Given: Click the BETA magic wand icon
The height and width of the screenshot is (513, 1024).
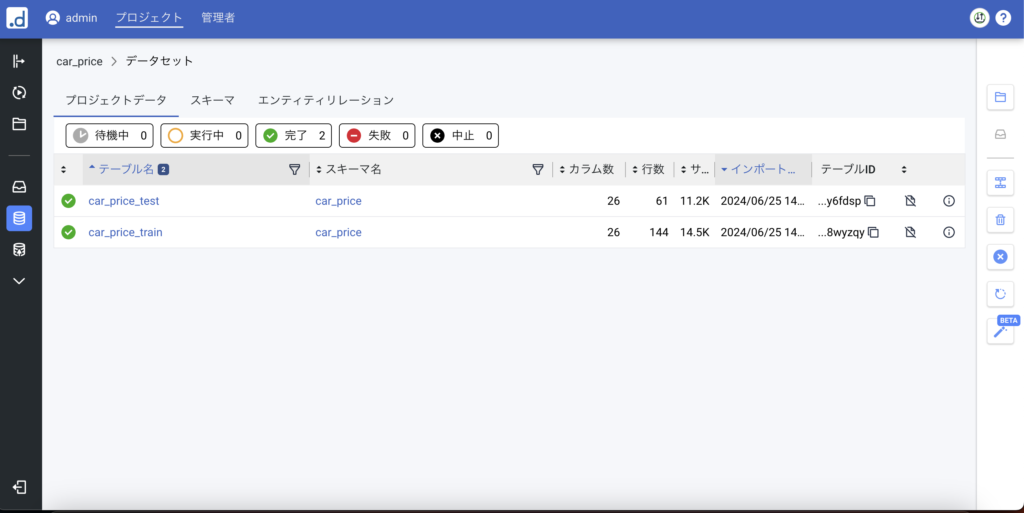Looking at the screenshot, I should click(x=999, y=331).
